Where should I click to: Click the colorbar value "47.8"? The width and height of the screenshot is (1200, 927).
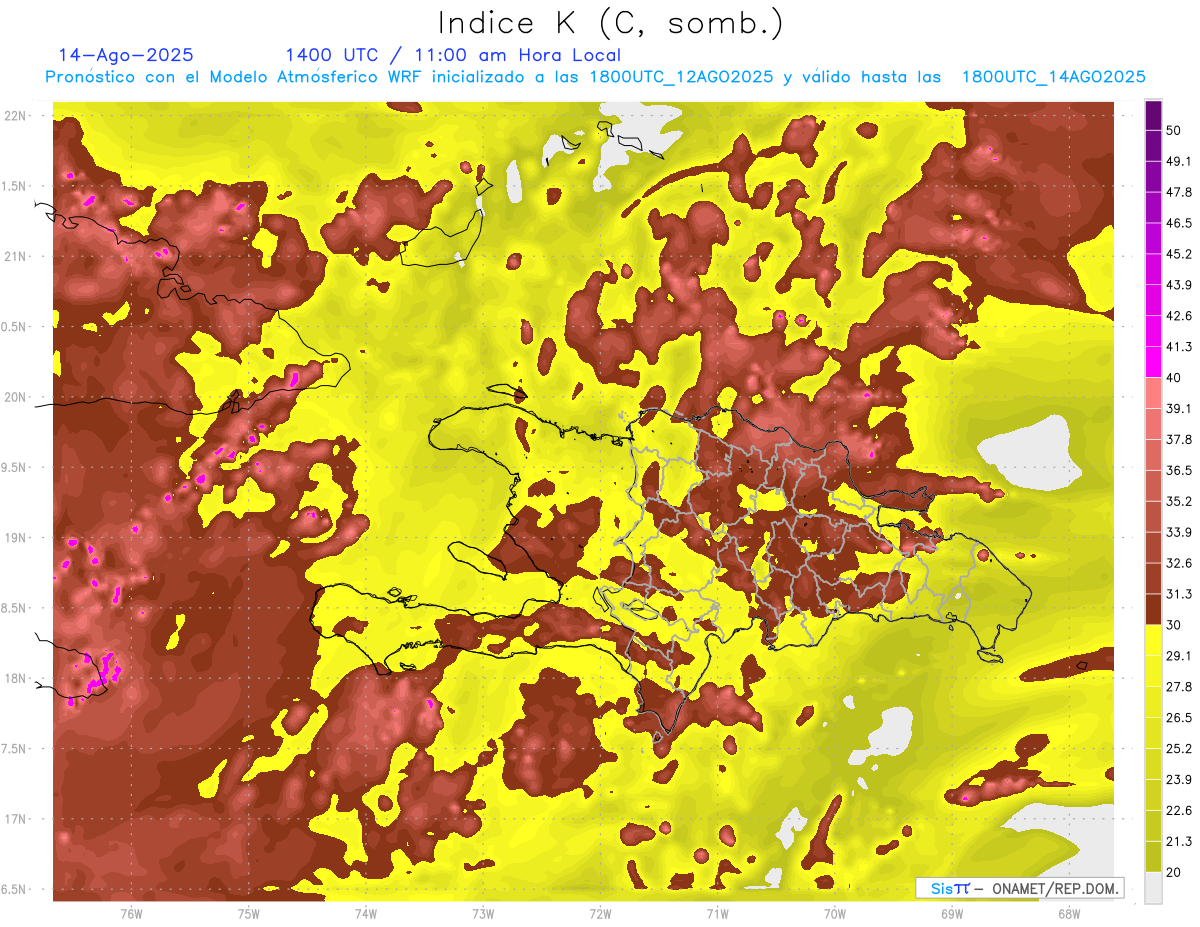pos(1179,192)
